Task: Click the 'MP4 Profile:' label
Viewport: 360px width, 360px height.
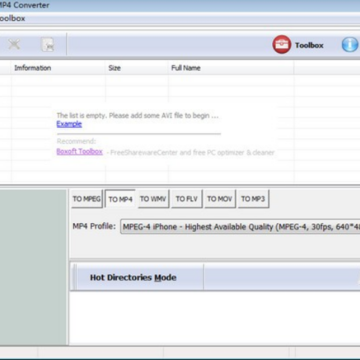Action: 94,226
